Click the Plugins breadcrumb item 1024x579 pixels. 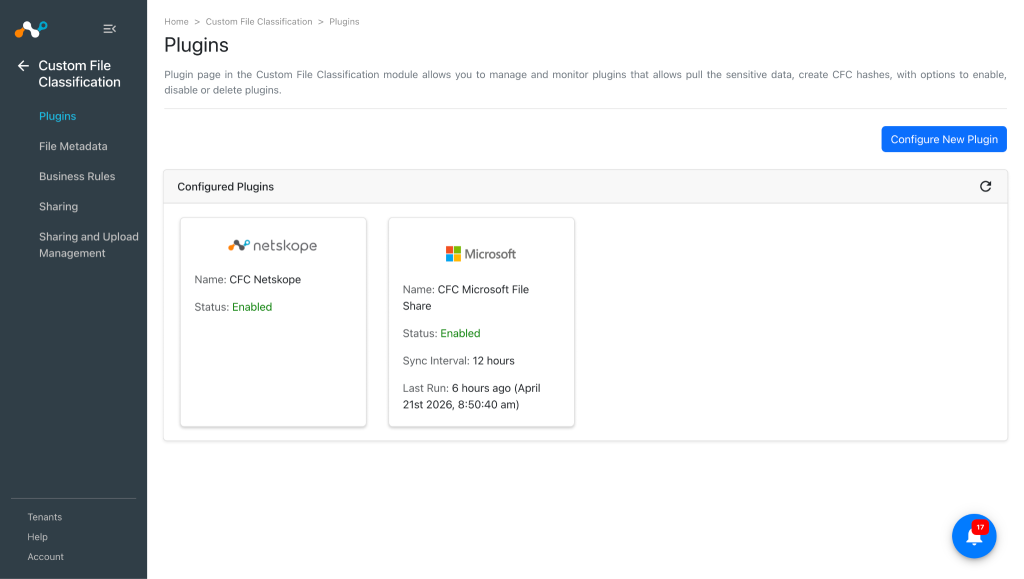pyautogui.click(x=344, y=22)
